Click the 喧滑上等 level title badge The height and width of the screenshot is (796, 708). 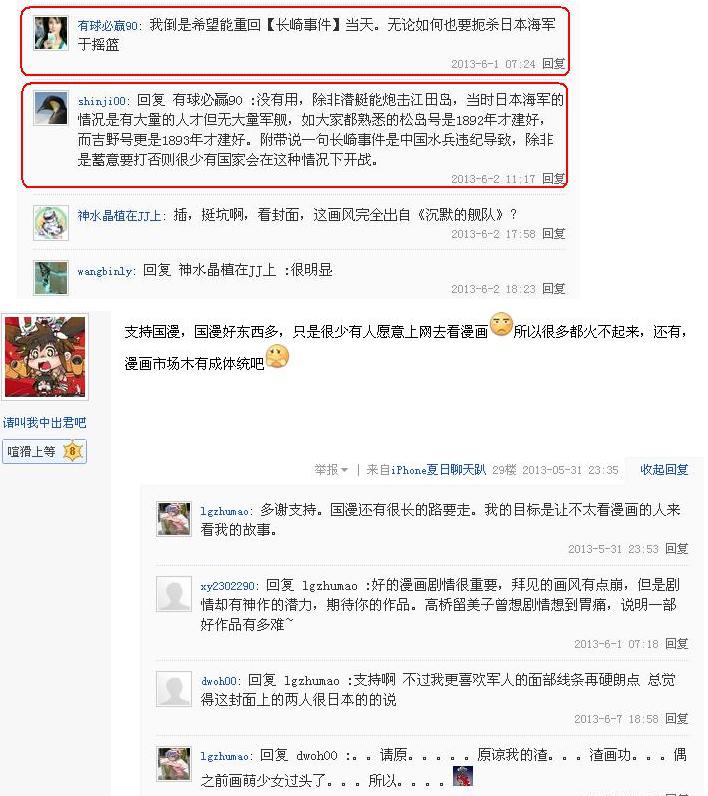pos(32,451)
